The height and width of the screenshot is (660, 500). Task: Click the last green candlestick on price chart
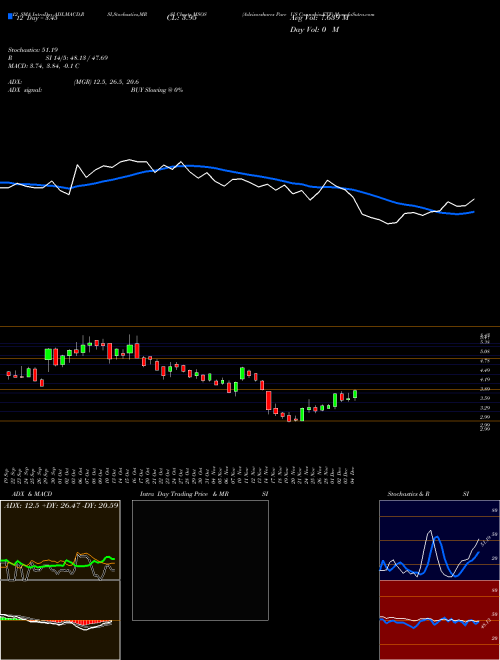point(355,394)
